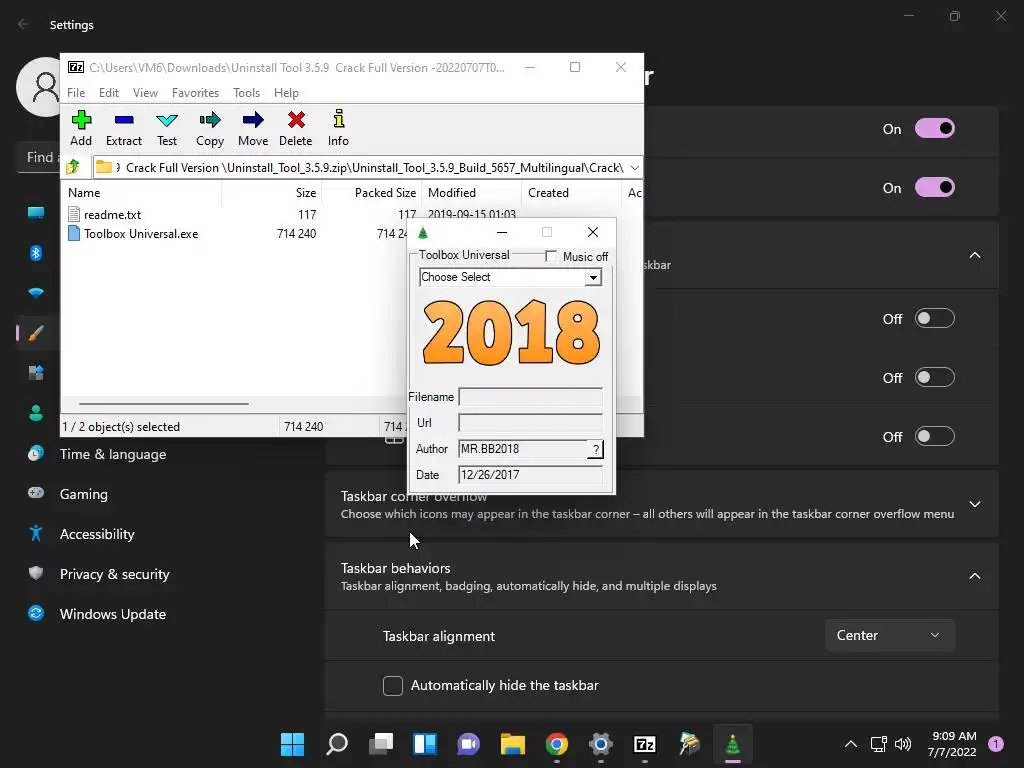Open the volume control in system tray
1024x768 pixels.
point(903,744)
